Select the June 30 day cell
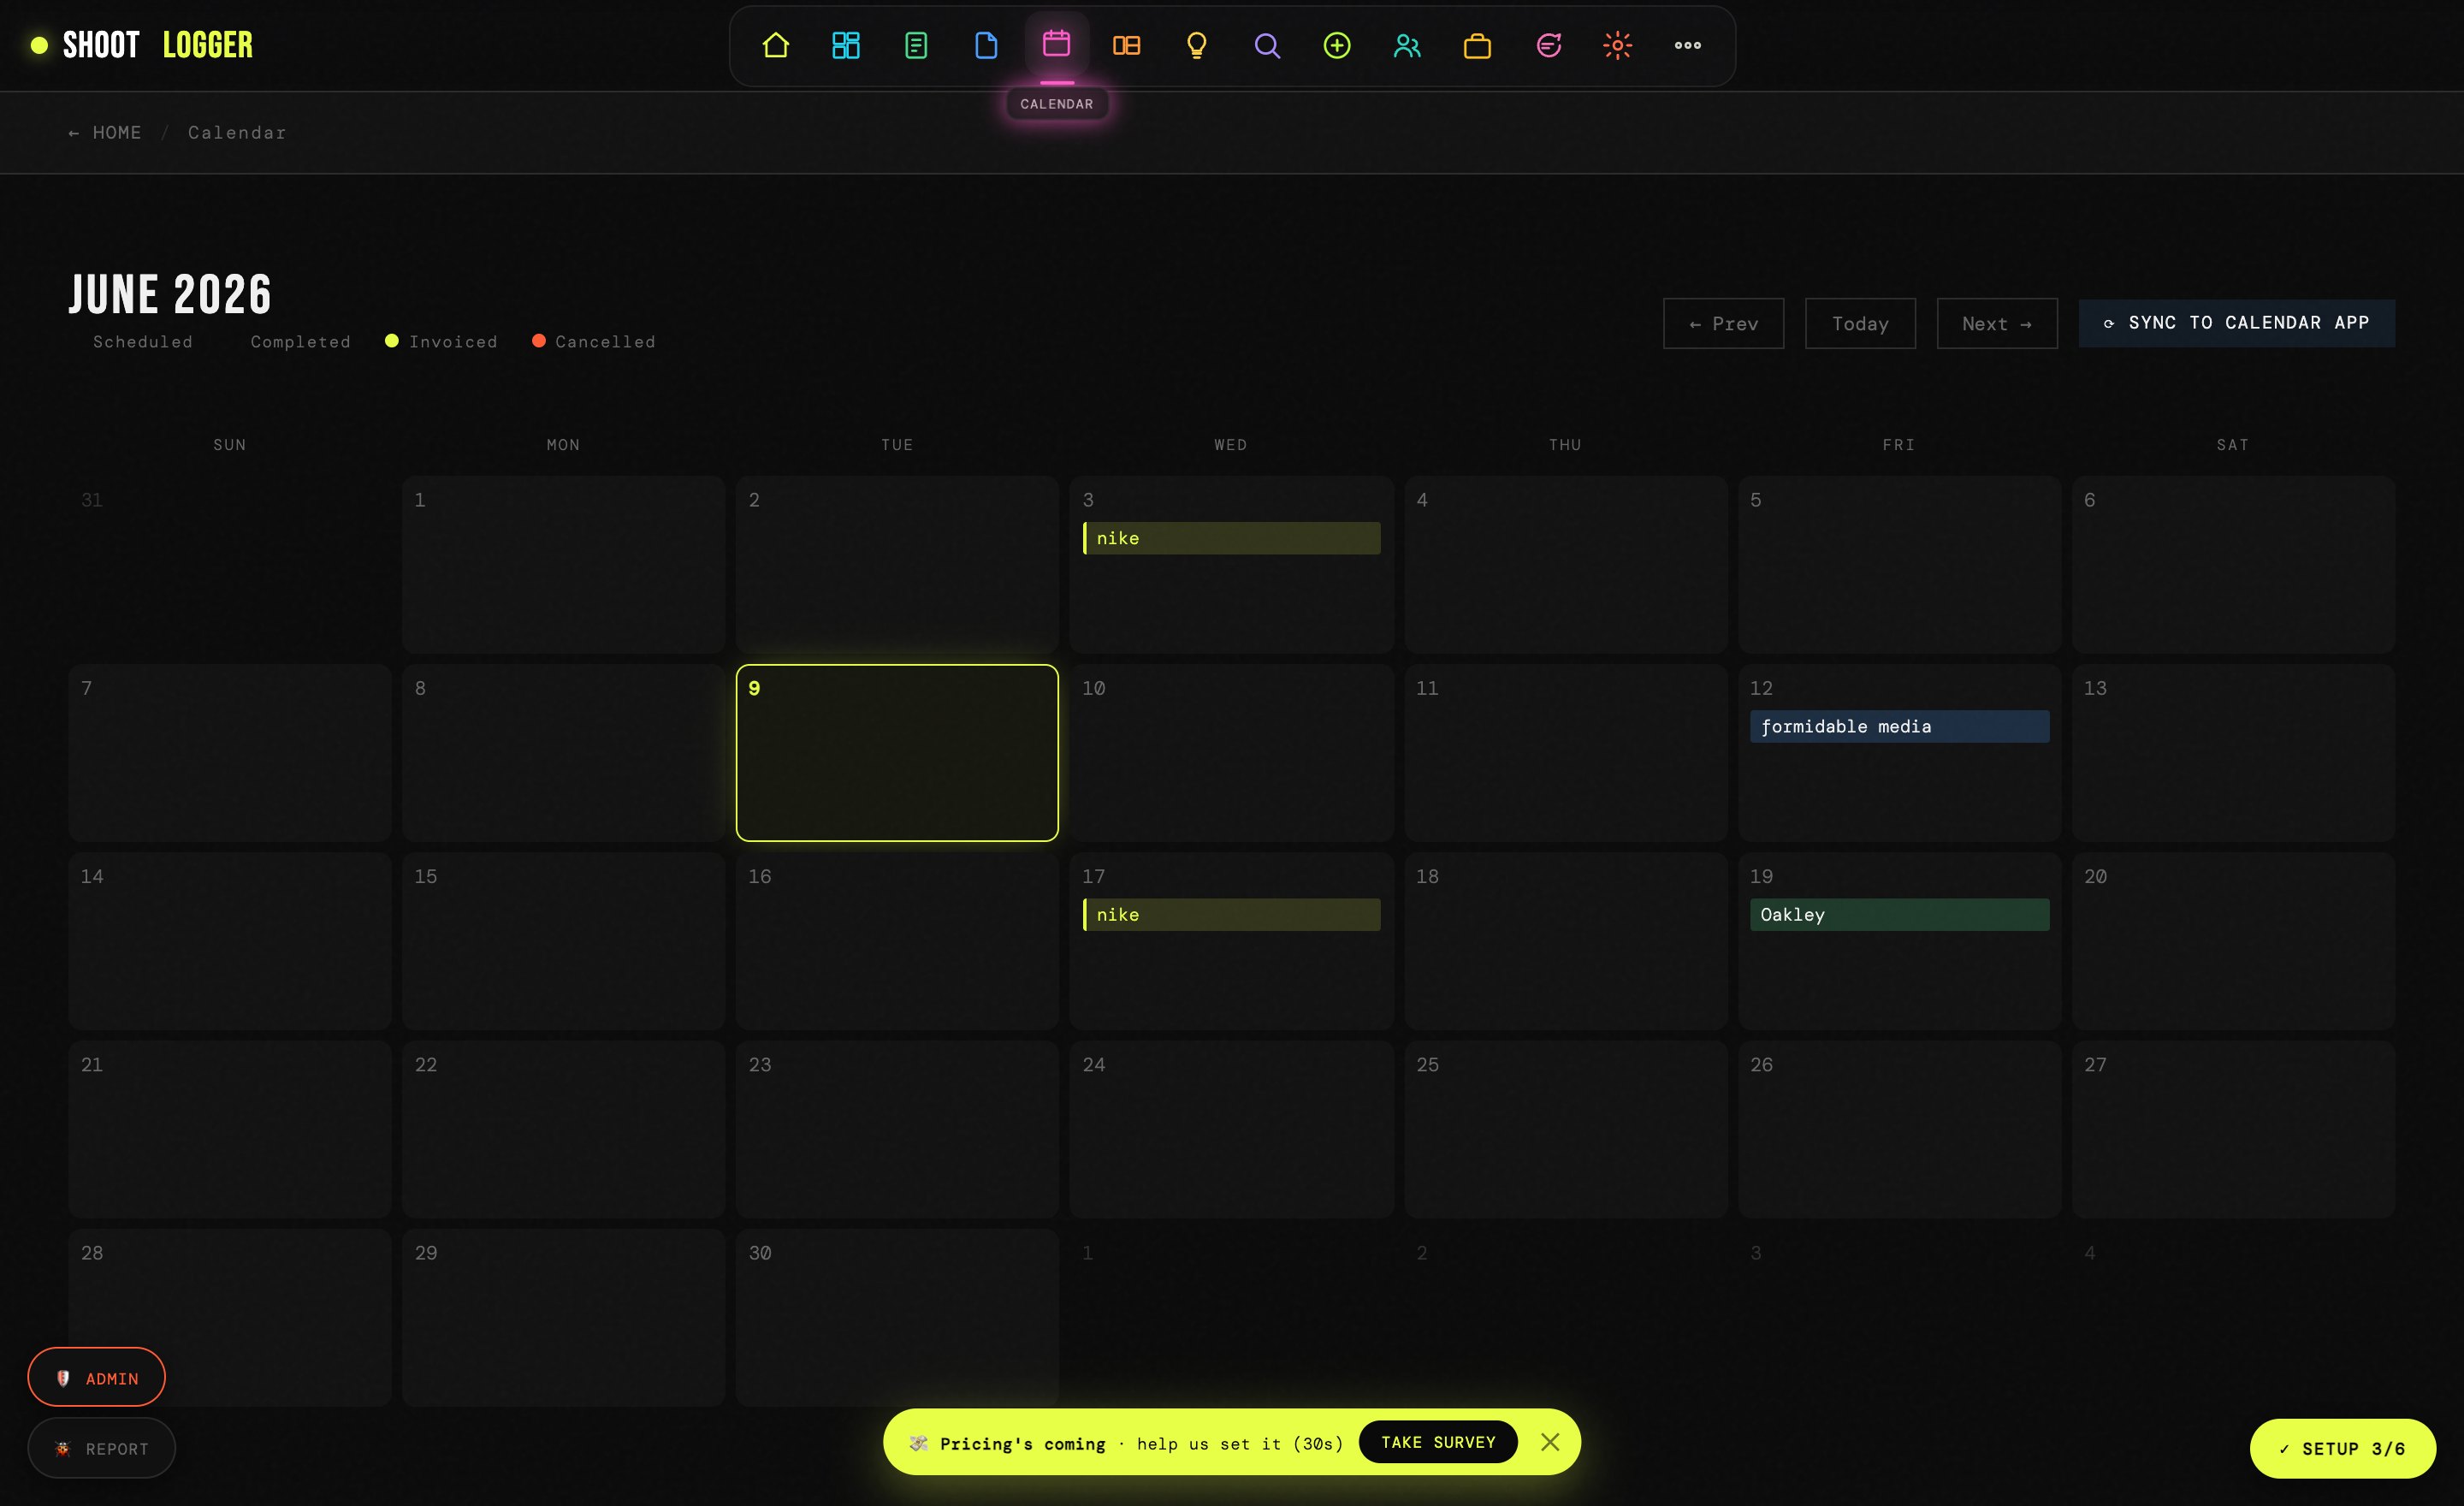This screenshot has height=1506, width=2464. tap(897, 1317)
